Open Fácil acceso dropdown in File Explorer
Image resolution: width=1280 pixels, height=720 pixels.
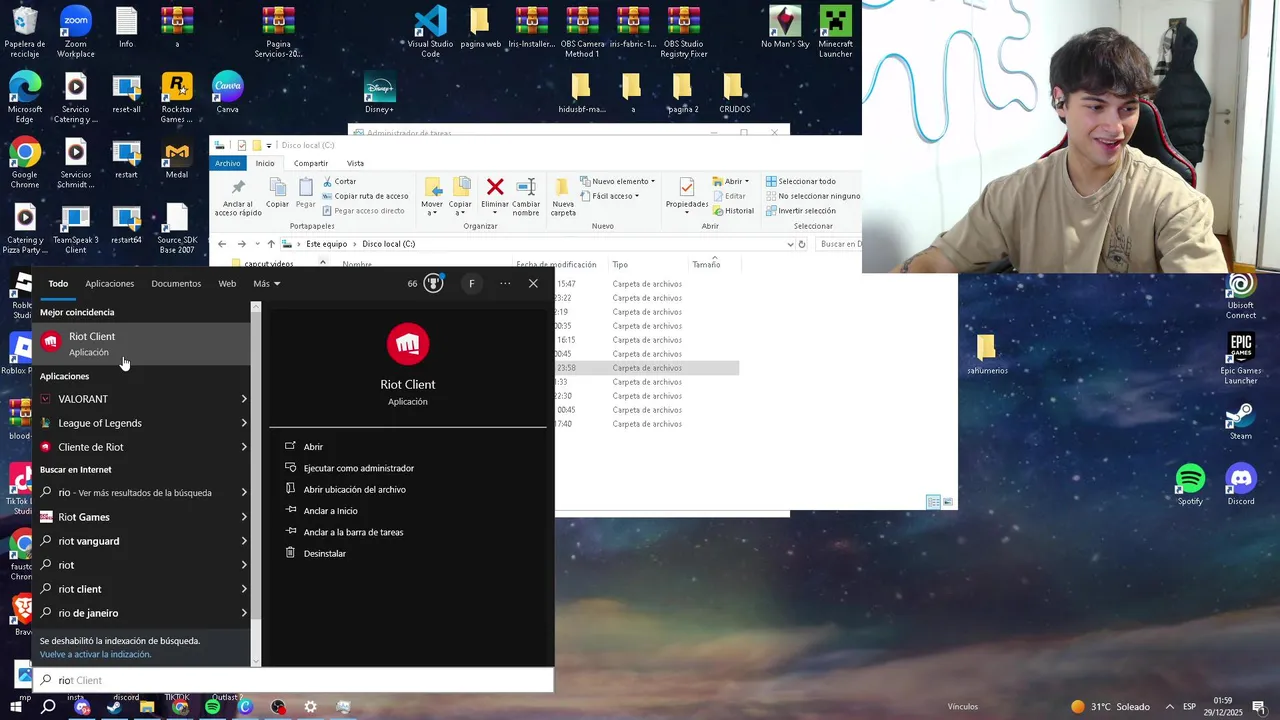click(x=610, y=196)
